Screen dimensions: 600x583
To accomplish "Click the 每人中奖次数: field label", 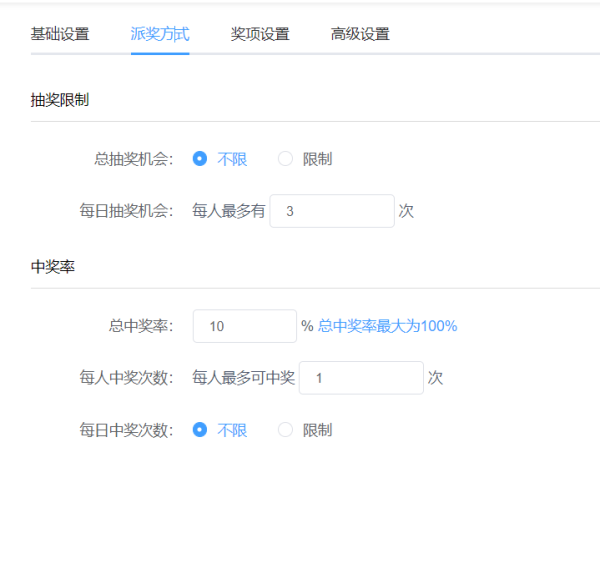I will point(127,378).
